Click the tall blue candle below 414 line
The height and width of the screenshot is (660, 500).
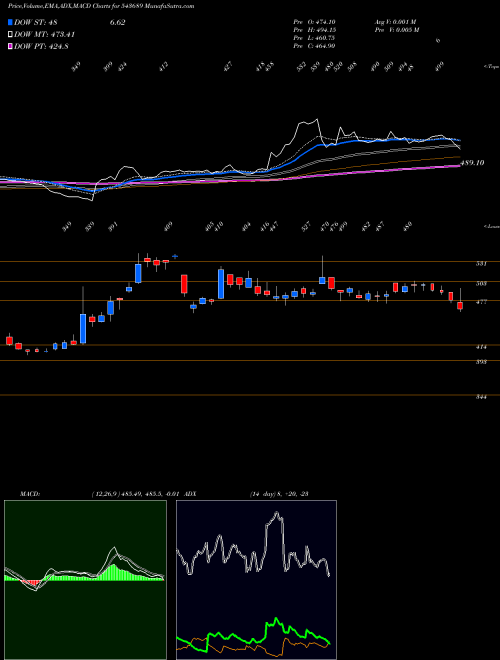(x=83, y=328)
